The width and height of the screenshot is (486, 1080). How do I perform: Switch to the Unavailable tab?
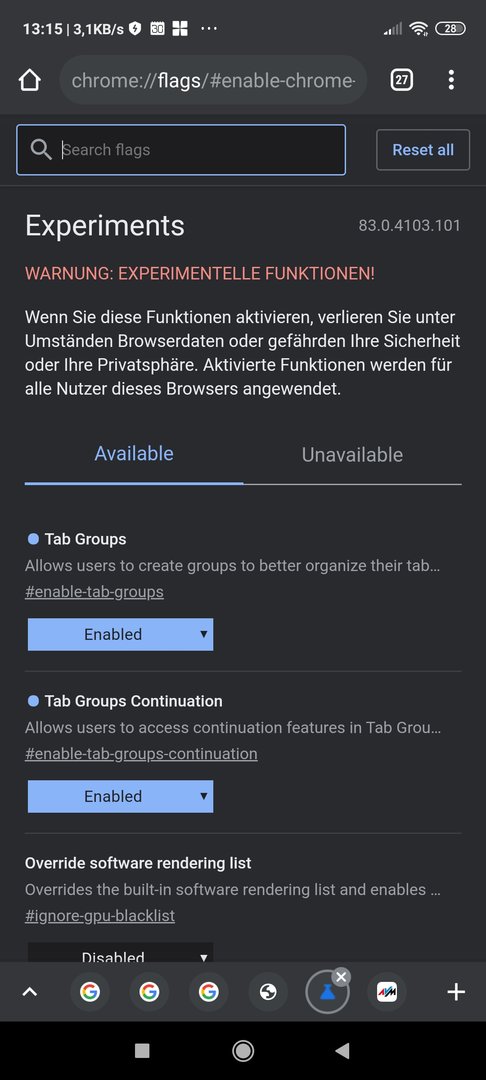coord(352,455)
